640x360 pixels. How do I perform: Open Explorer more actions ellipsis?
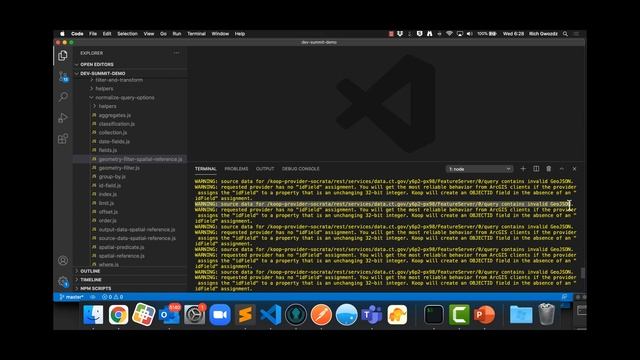[x=176, y=53]
